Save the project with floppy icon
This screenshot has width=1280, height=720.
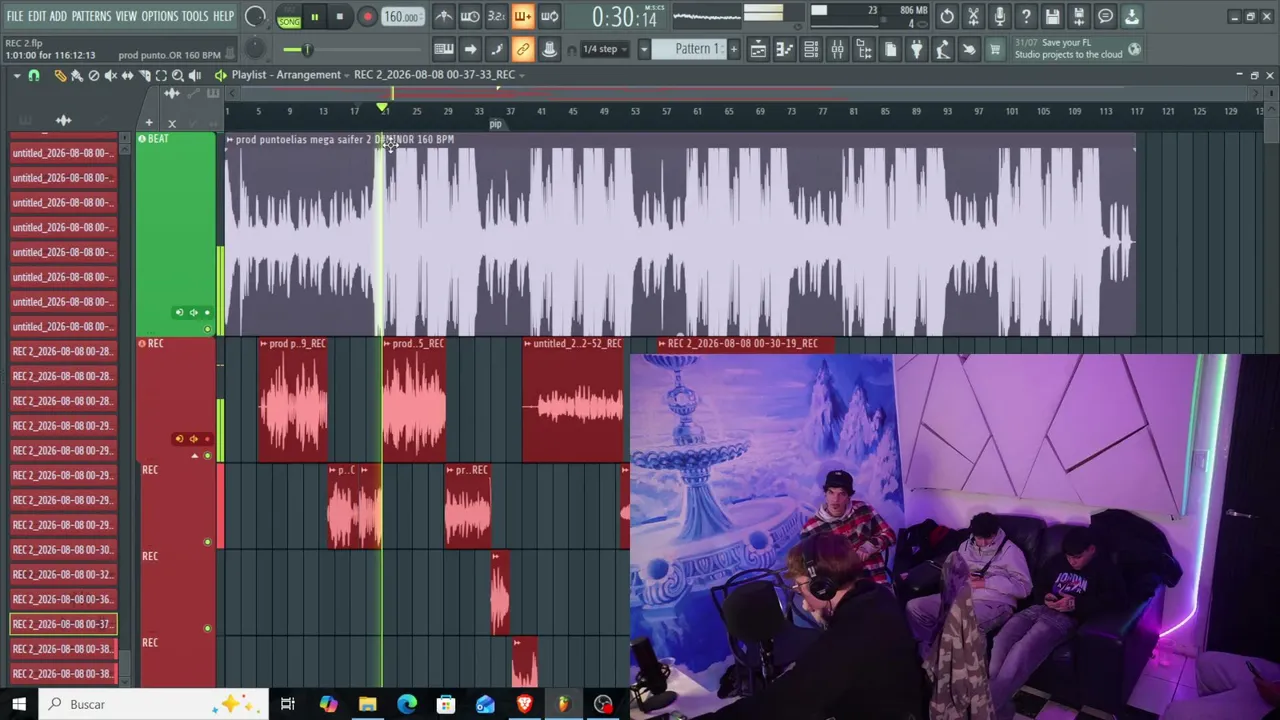point(1052,16)
